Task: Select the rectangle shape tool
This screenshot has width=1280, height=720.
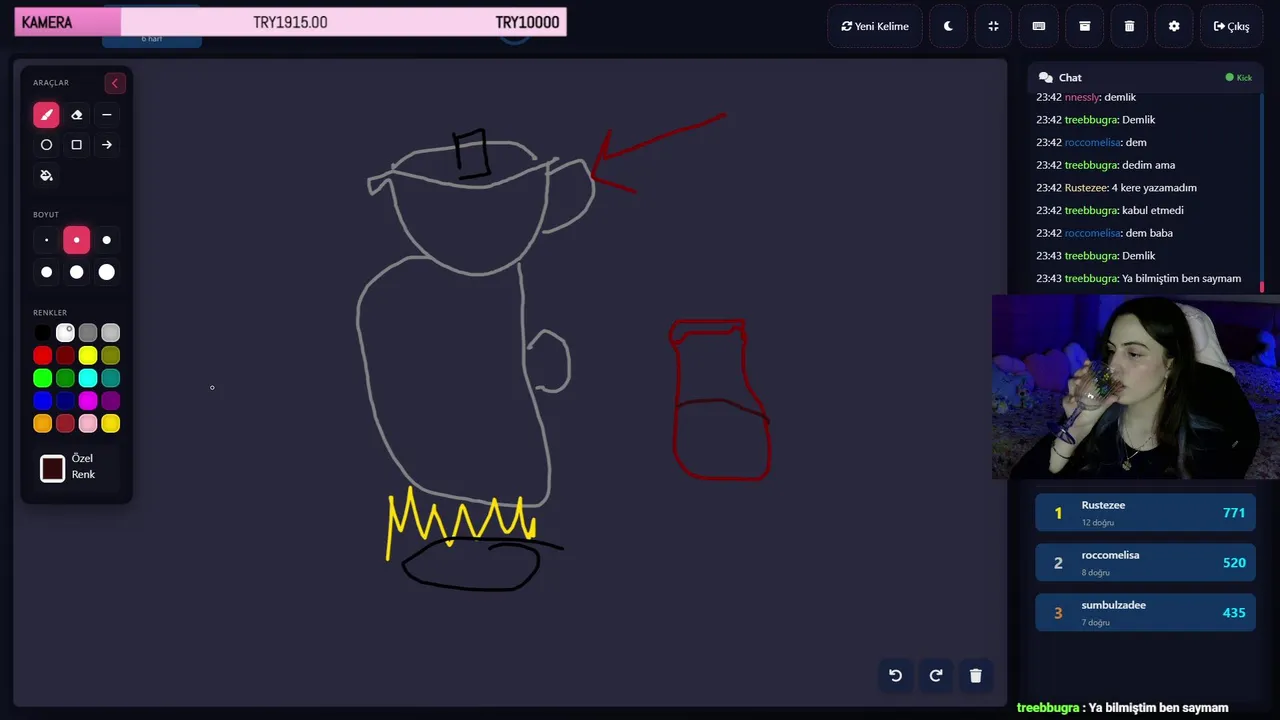Action: 76,145
